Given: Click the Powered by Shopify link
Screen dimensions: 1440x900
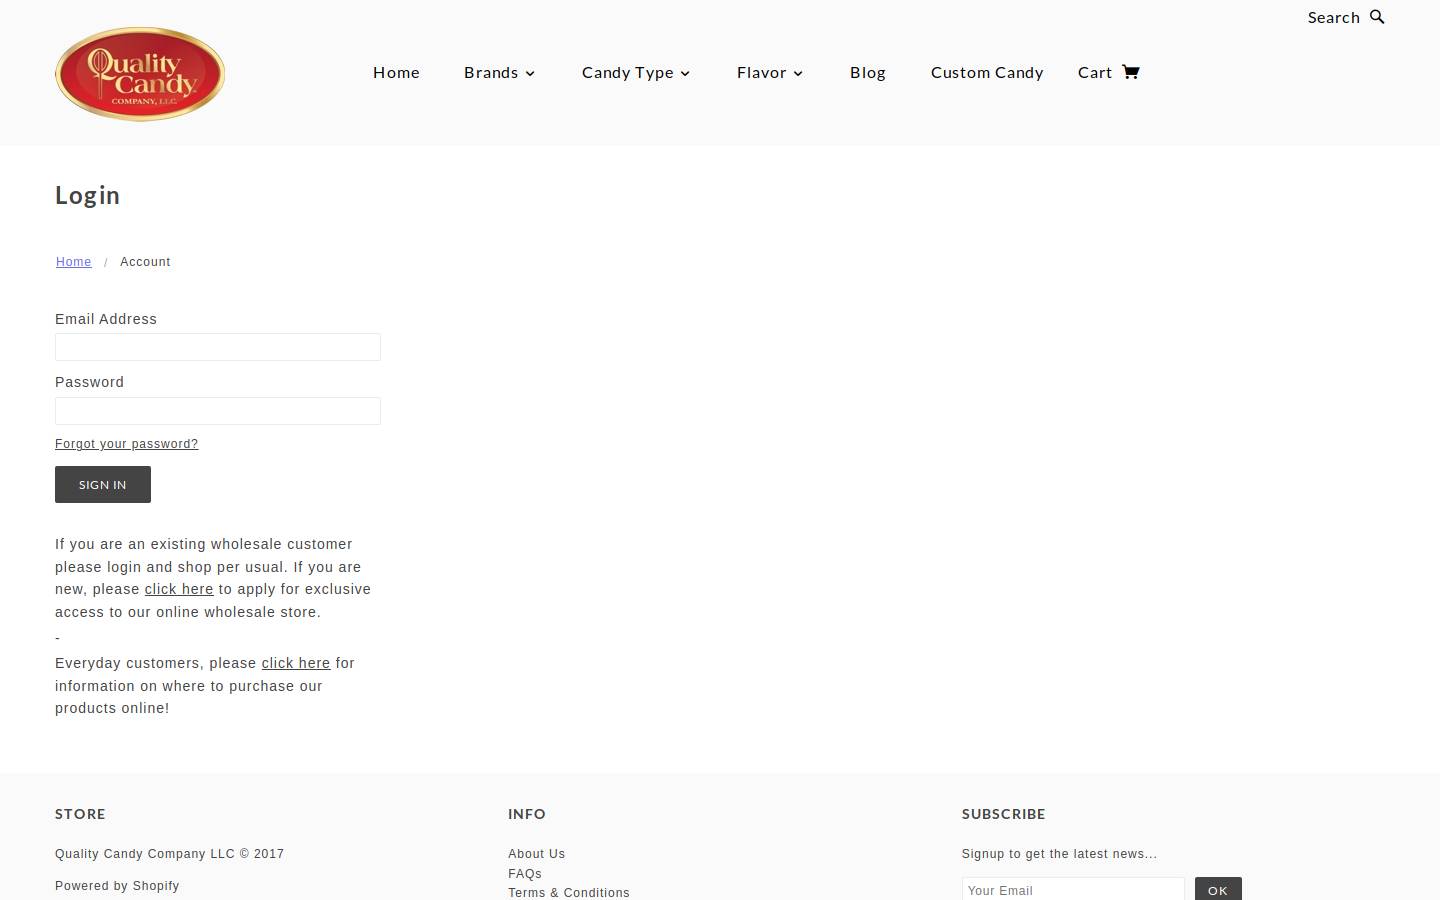Looking at the screenshot, I should (117, 886).
